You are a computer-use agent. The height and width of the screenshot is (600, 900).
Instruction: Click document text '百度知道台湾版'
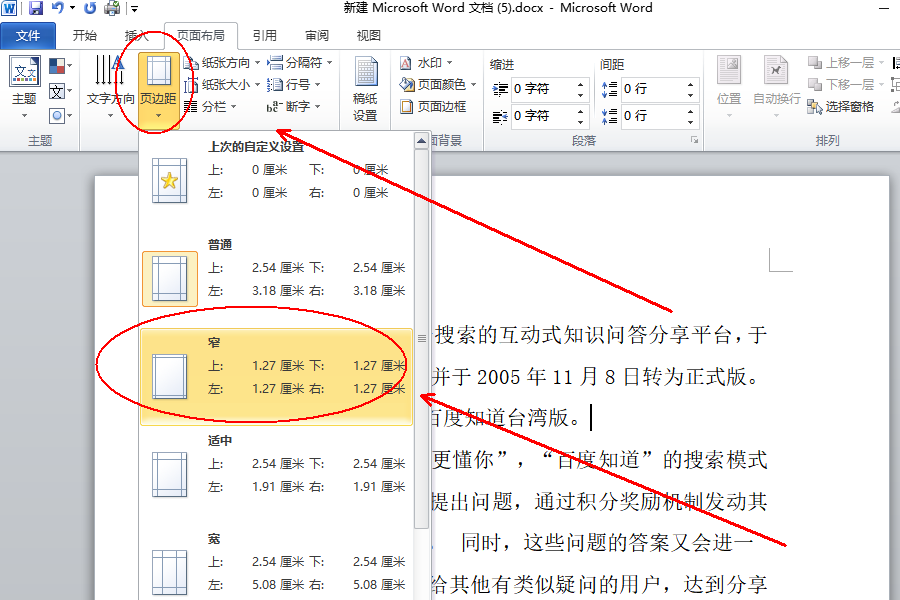(499, 417)
